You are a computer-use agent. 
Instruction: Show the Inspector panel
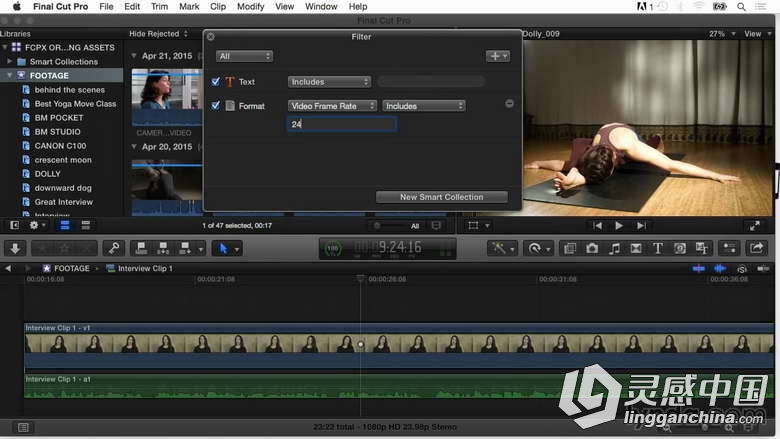[729, 248]
